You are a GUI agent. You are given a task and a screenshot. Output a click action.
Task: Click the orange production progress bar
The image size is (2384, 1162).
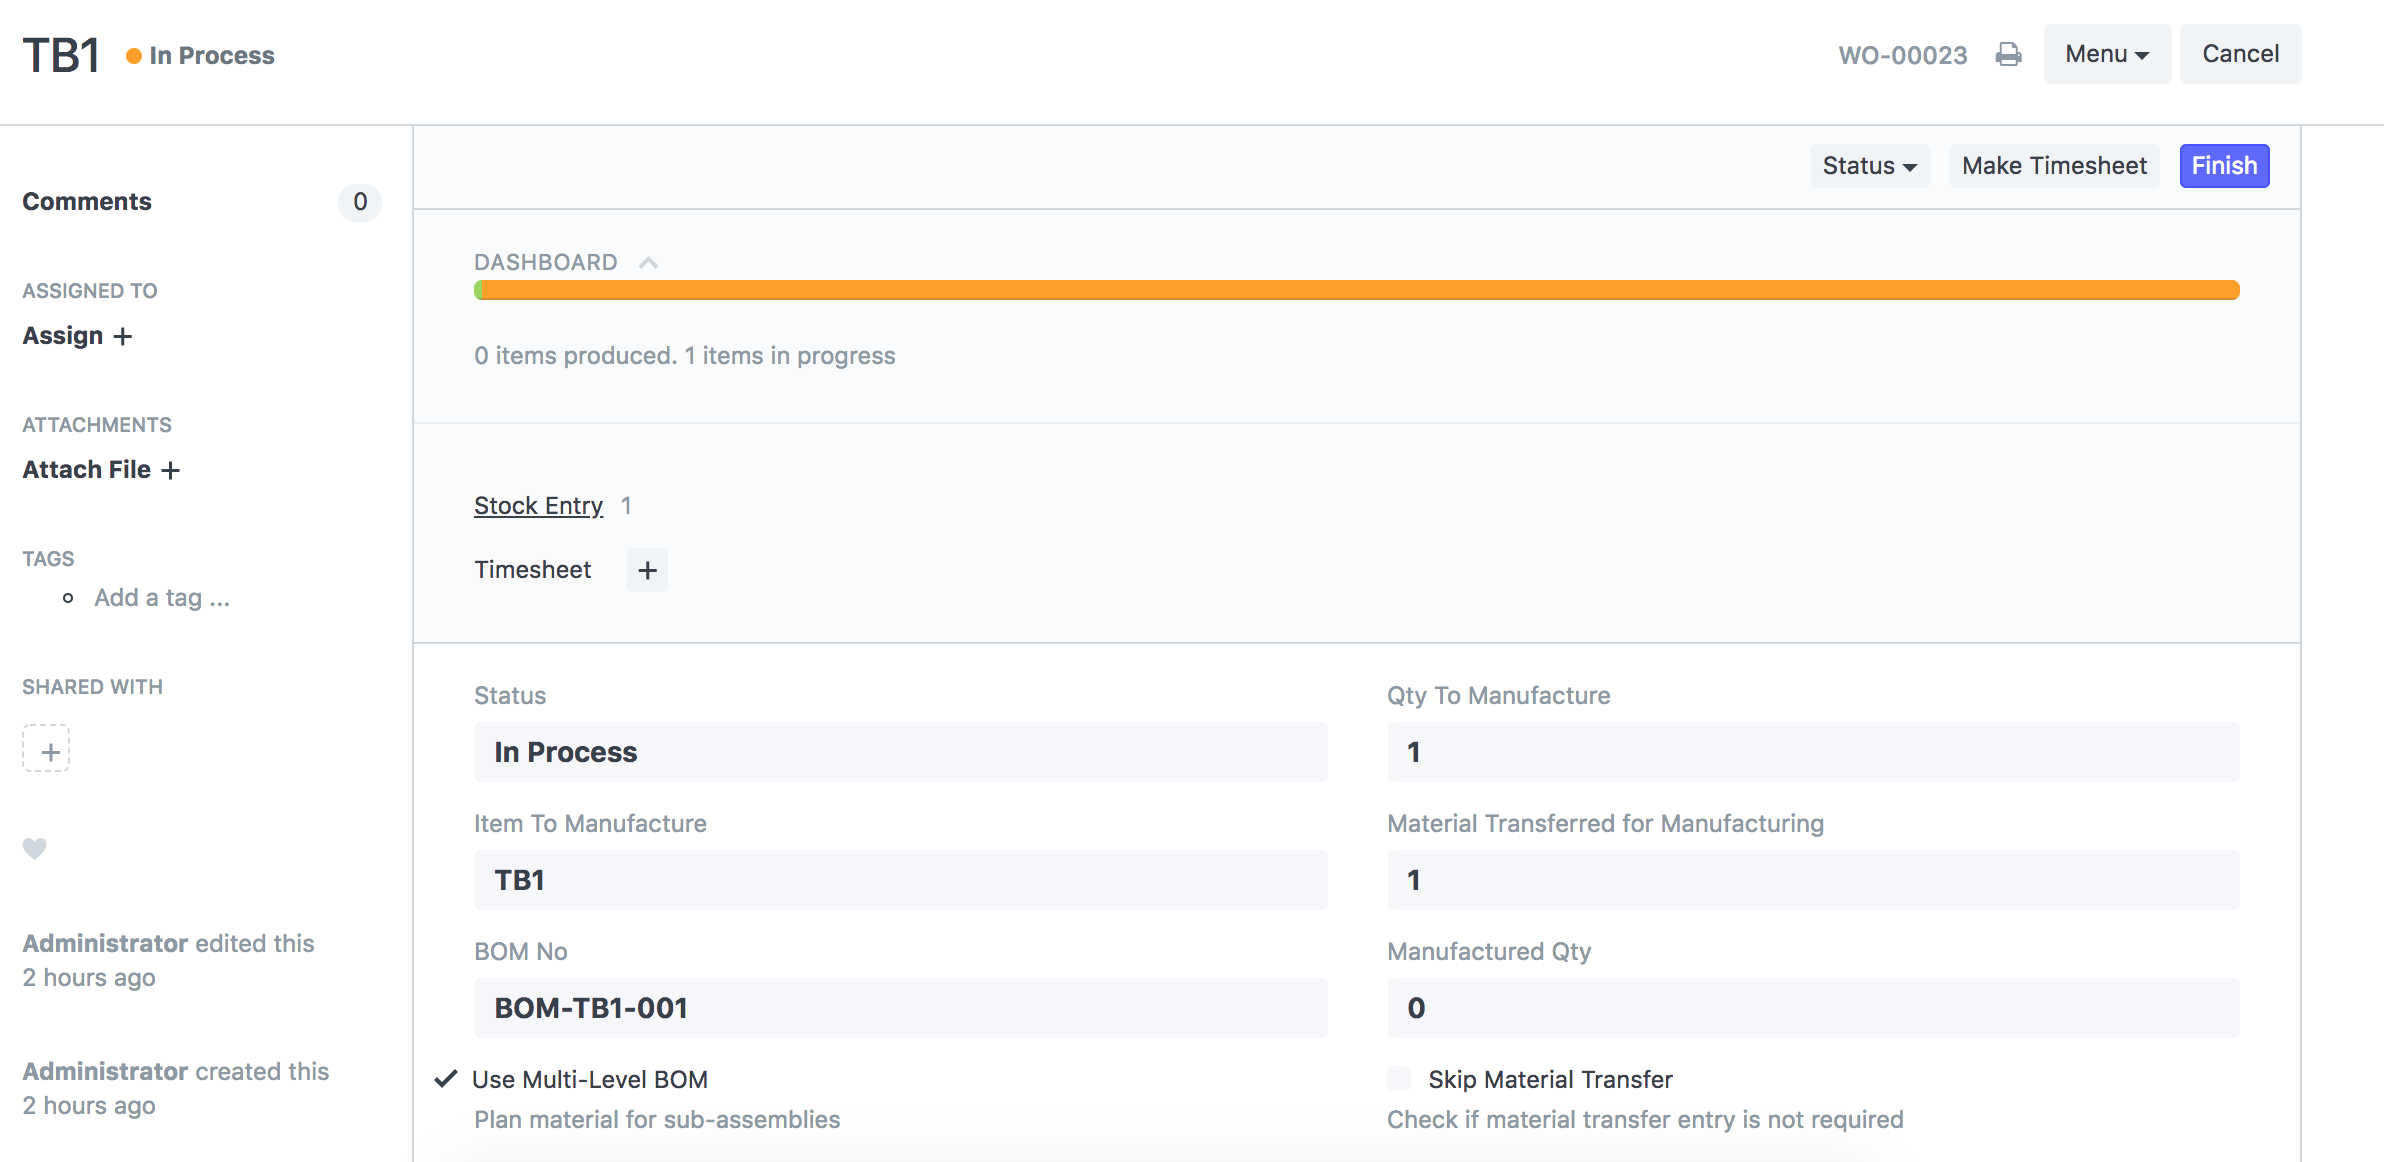(x=1356, y=290)
